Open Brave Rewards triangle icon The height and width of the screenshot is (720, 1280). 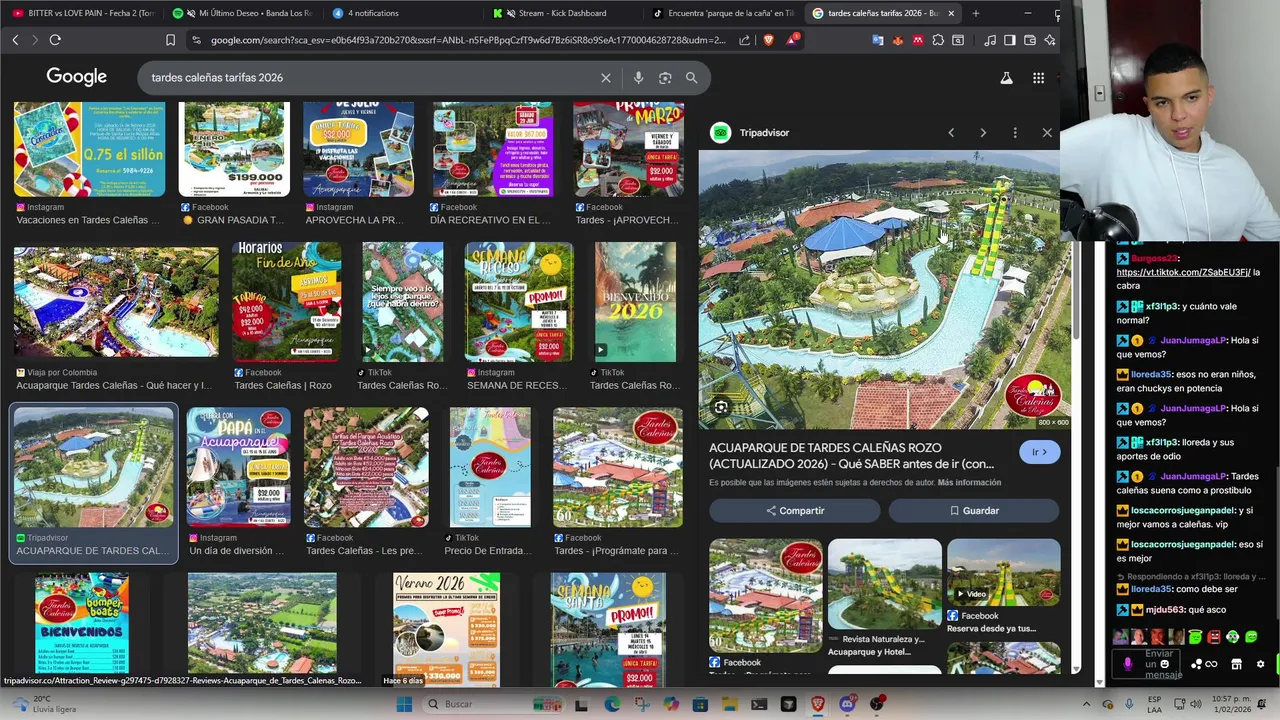(792, 40)
